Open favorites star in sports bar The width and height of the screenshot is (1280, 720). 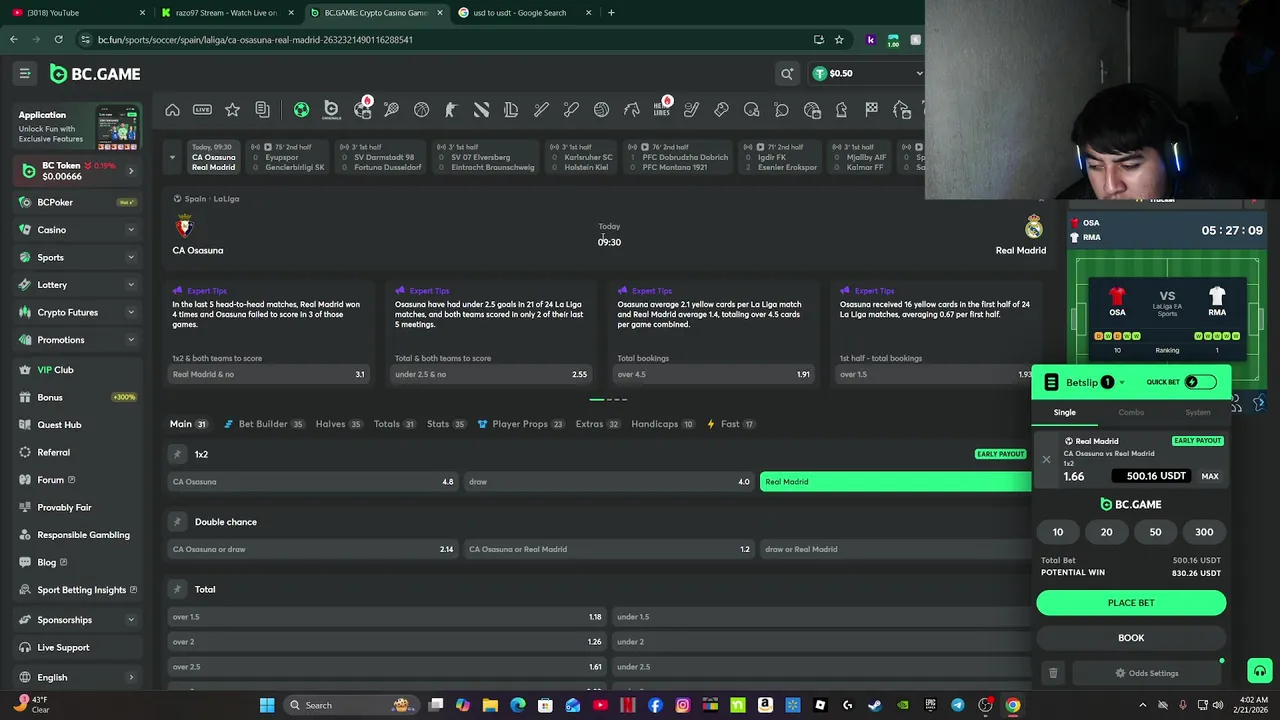click(x=232, y=110)
